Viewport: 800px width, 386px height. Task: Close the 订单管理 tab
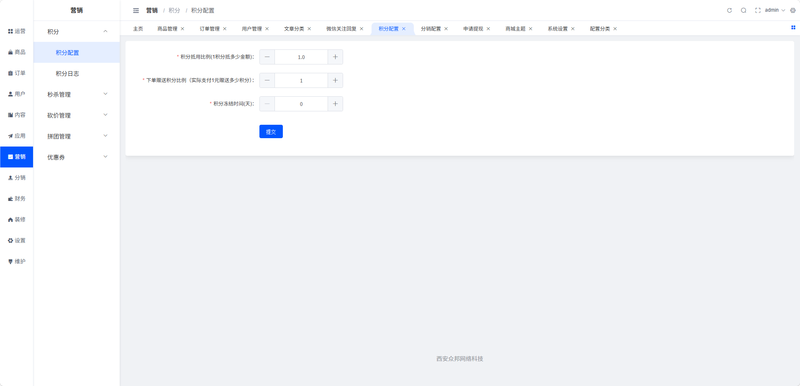coord(224,29)
